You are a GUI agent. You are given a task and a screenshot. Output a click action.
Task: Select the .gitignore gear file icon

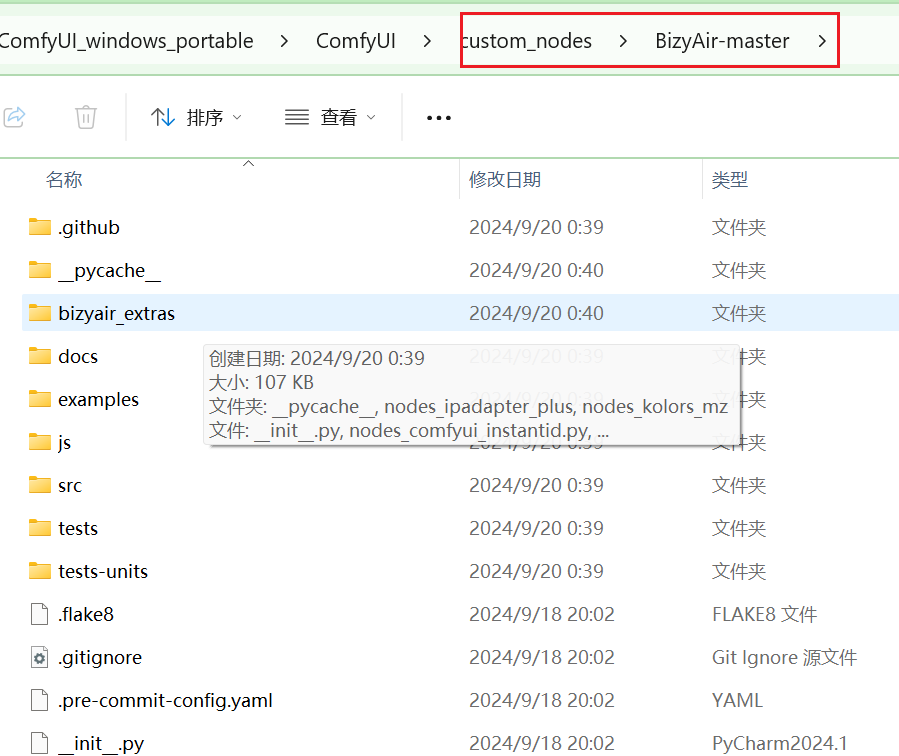point(40,657)
